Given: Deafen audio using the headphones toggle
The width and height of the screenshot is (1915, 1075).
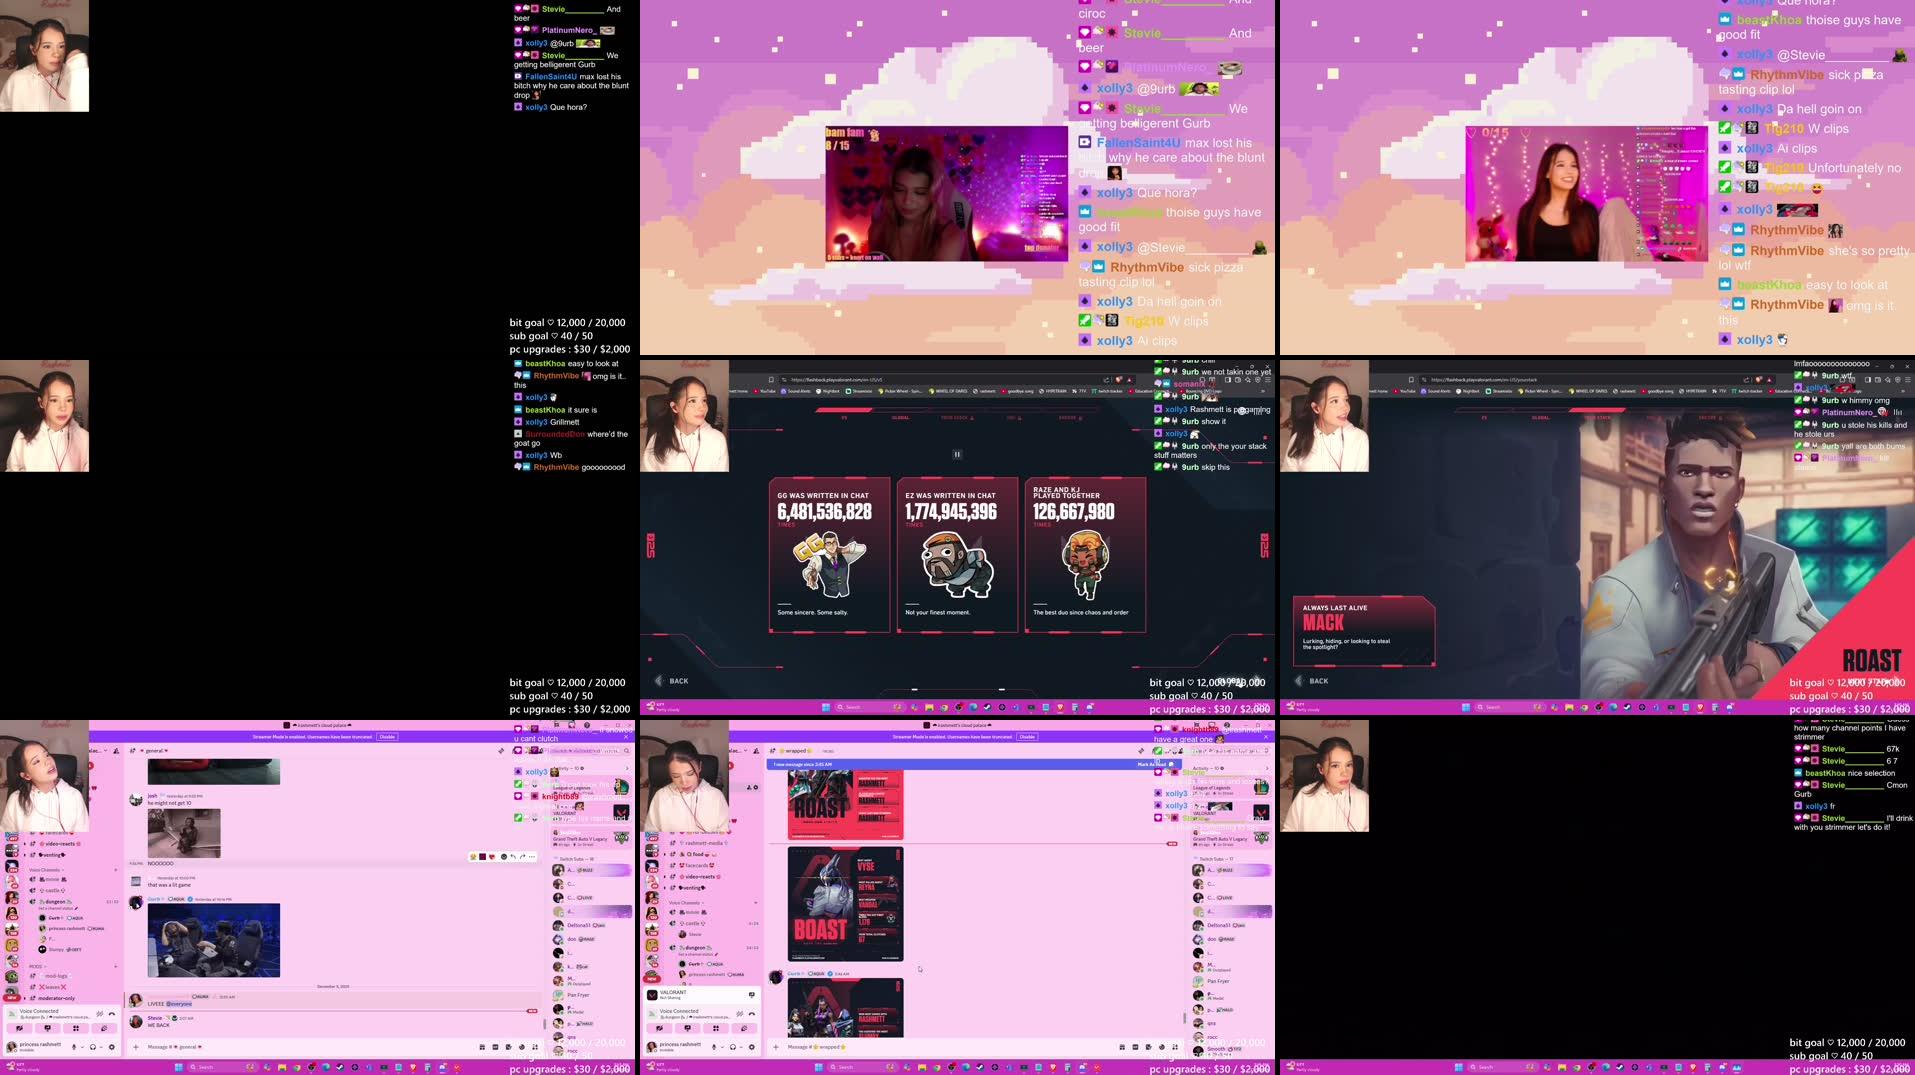Looking at the screenshot, I should pos(93,1047).
